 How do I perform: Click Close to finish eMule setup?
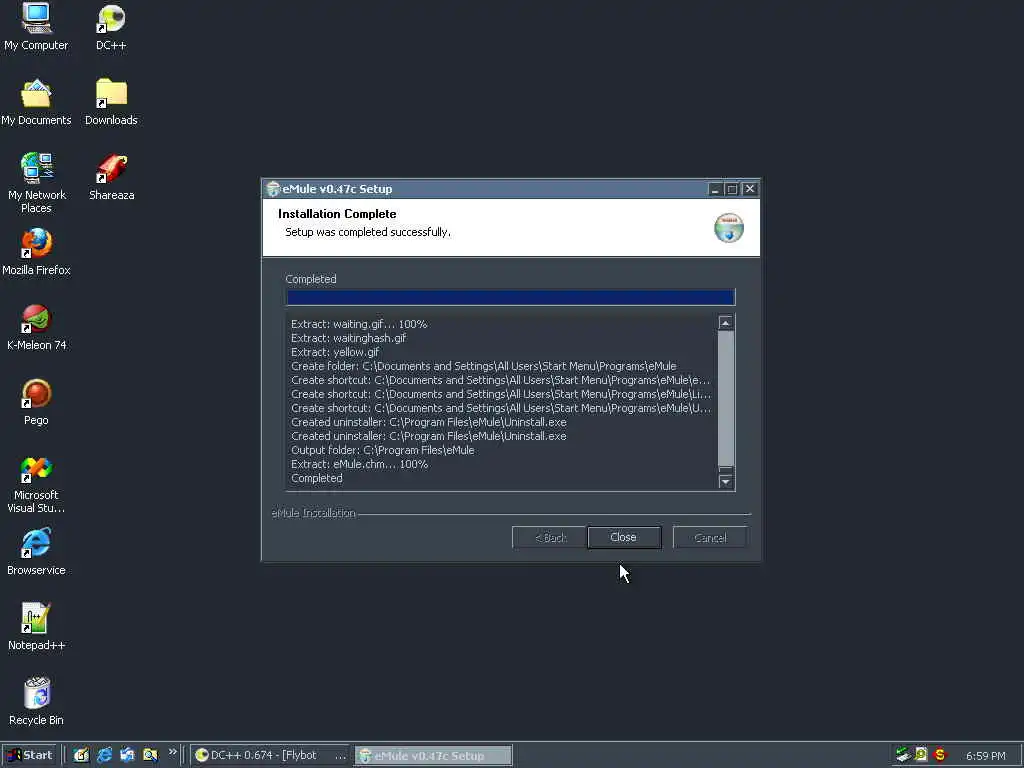pyautogui.click(x=624, y=537)
